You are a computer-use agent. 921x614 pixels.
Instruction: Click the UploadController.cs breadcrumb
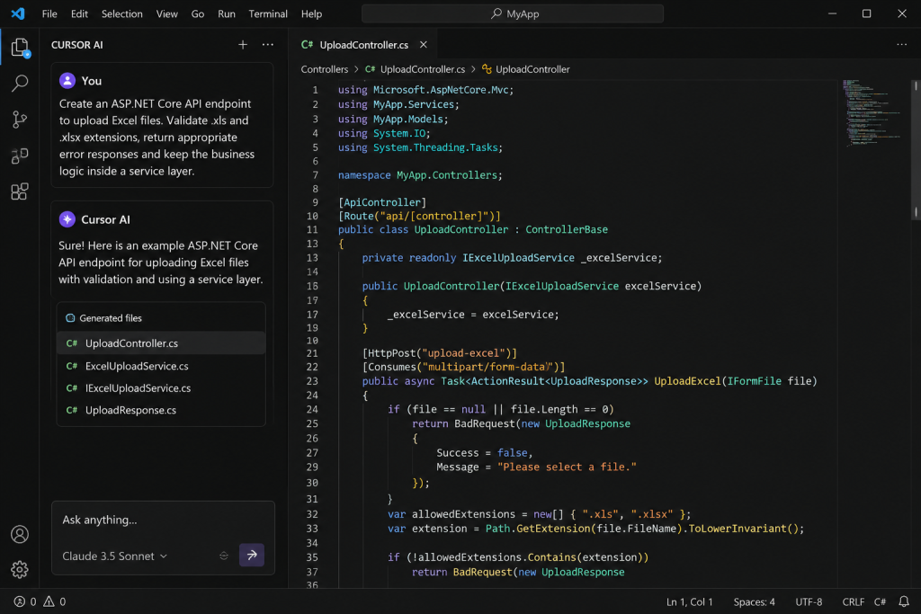click(x=422, y=69)
